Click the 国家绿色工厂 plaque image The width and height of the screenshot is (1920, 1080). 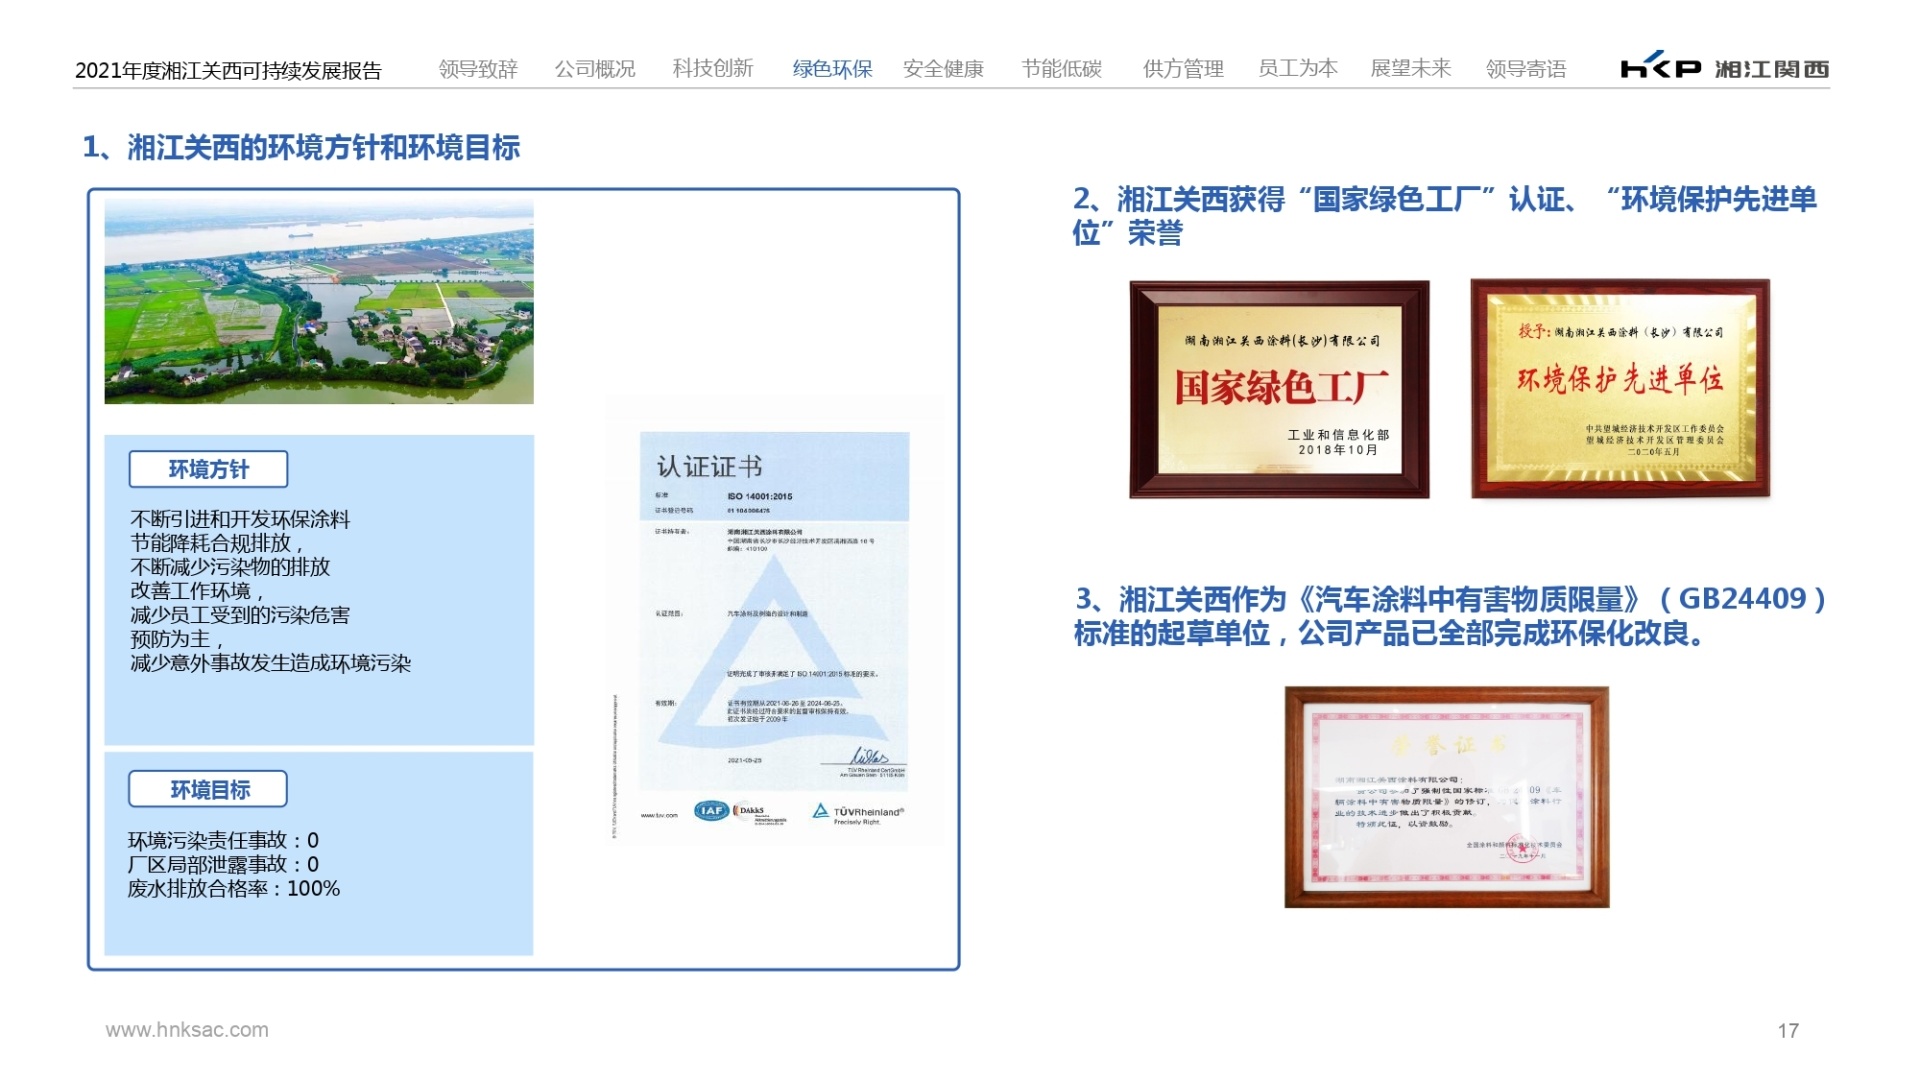1279,389
